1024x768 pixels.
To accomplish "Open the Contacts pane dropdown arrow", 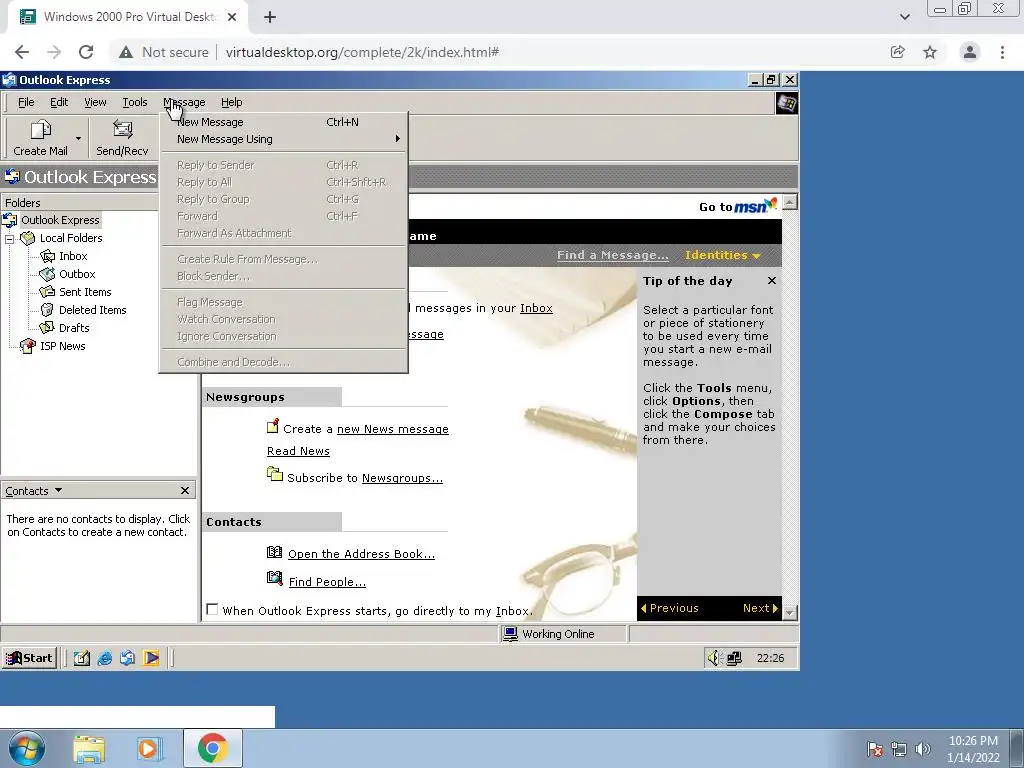I will coord(58,490).
